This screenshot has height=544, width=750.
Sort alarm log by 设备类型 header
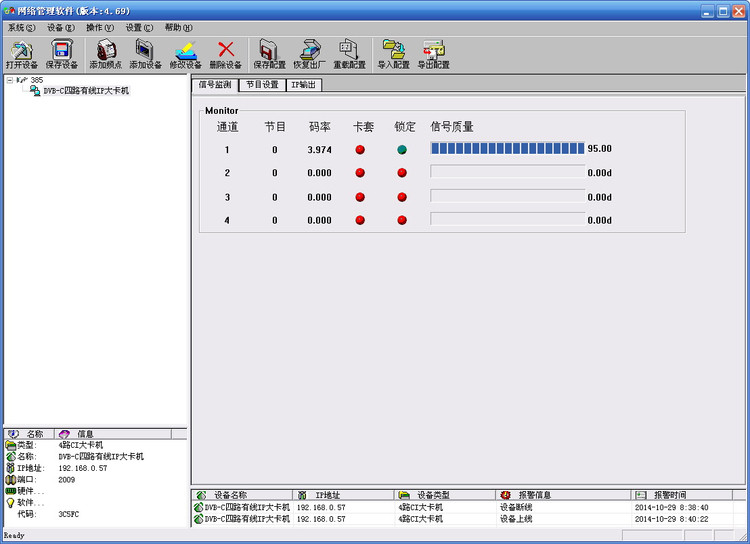click(x=445, y=495)
